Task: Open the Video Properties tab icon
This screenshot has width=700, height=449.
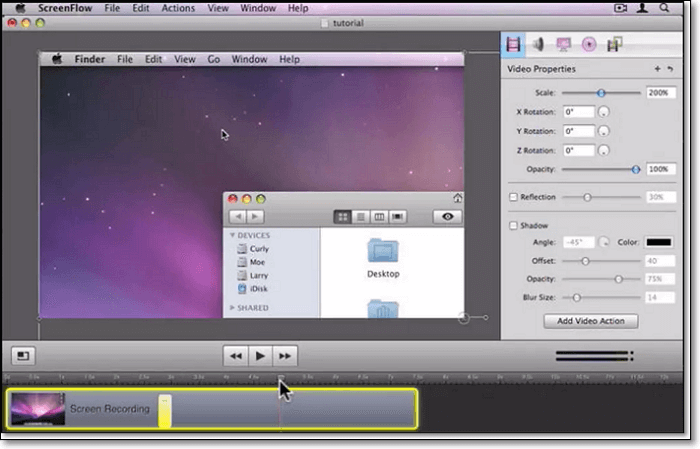Action: tap(514, 44)
